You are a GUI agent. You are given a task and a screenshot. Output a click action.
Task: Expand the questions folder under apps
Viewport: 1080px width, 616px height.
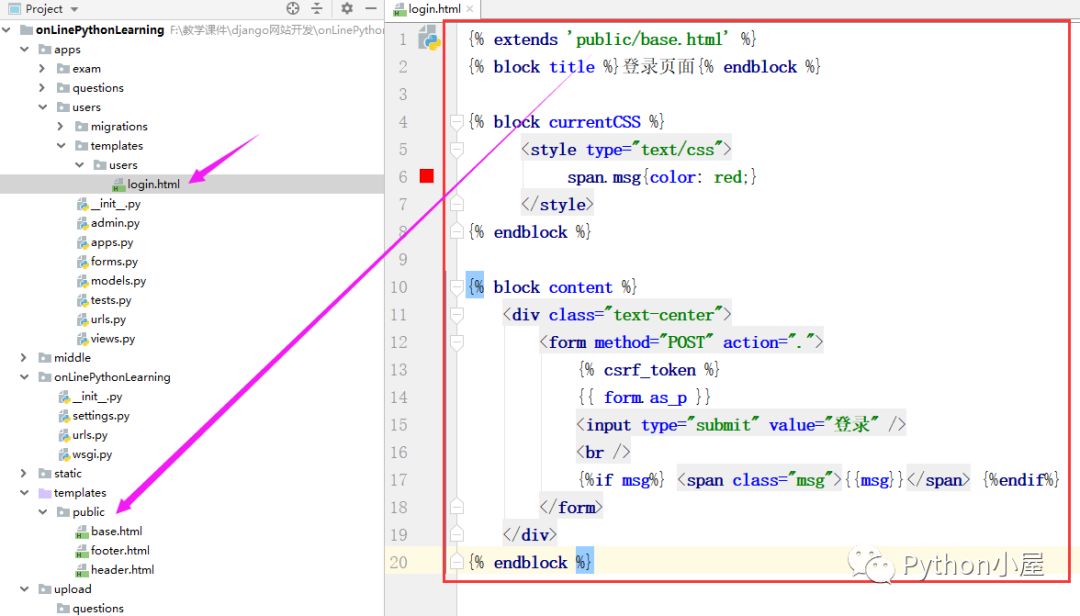tap(42, 88)
